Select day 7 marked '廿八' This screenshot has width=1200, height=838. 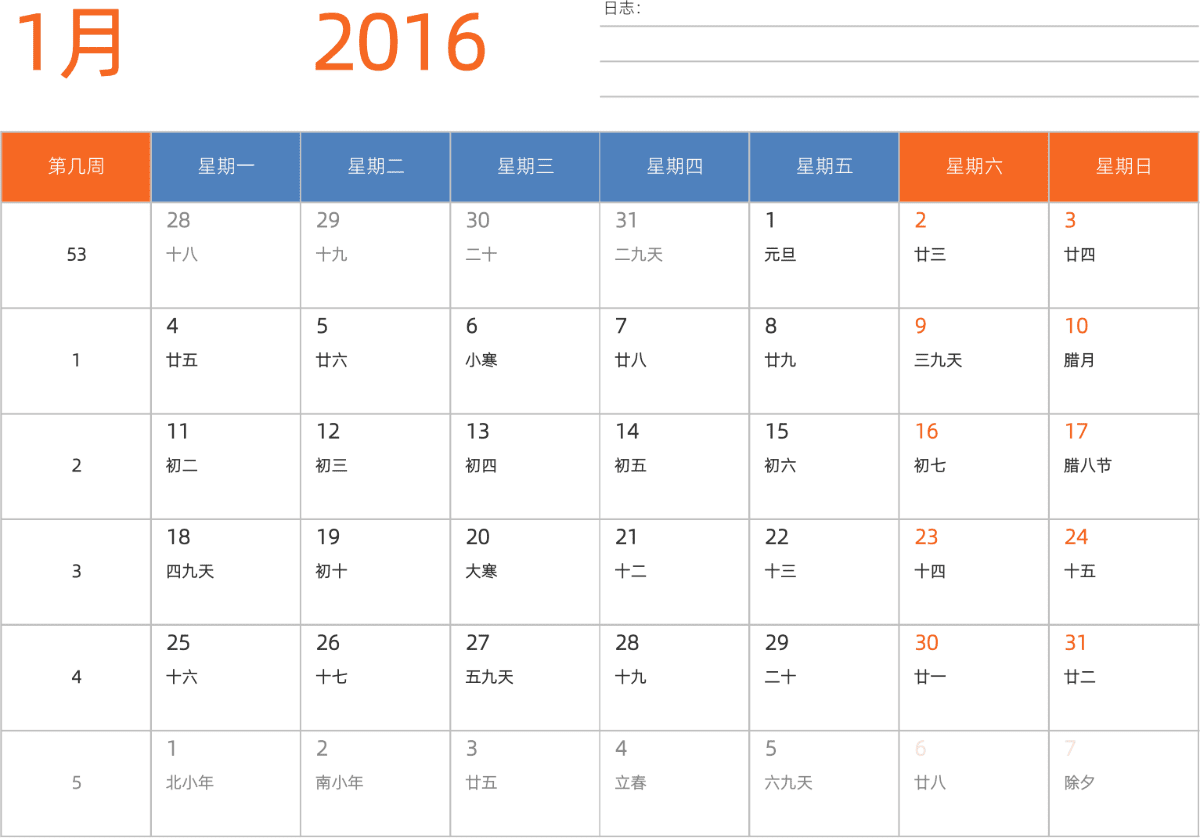[x=675, y=361]
